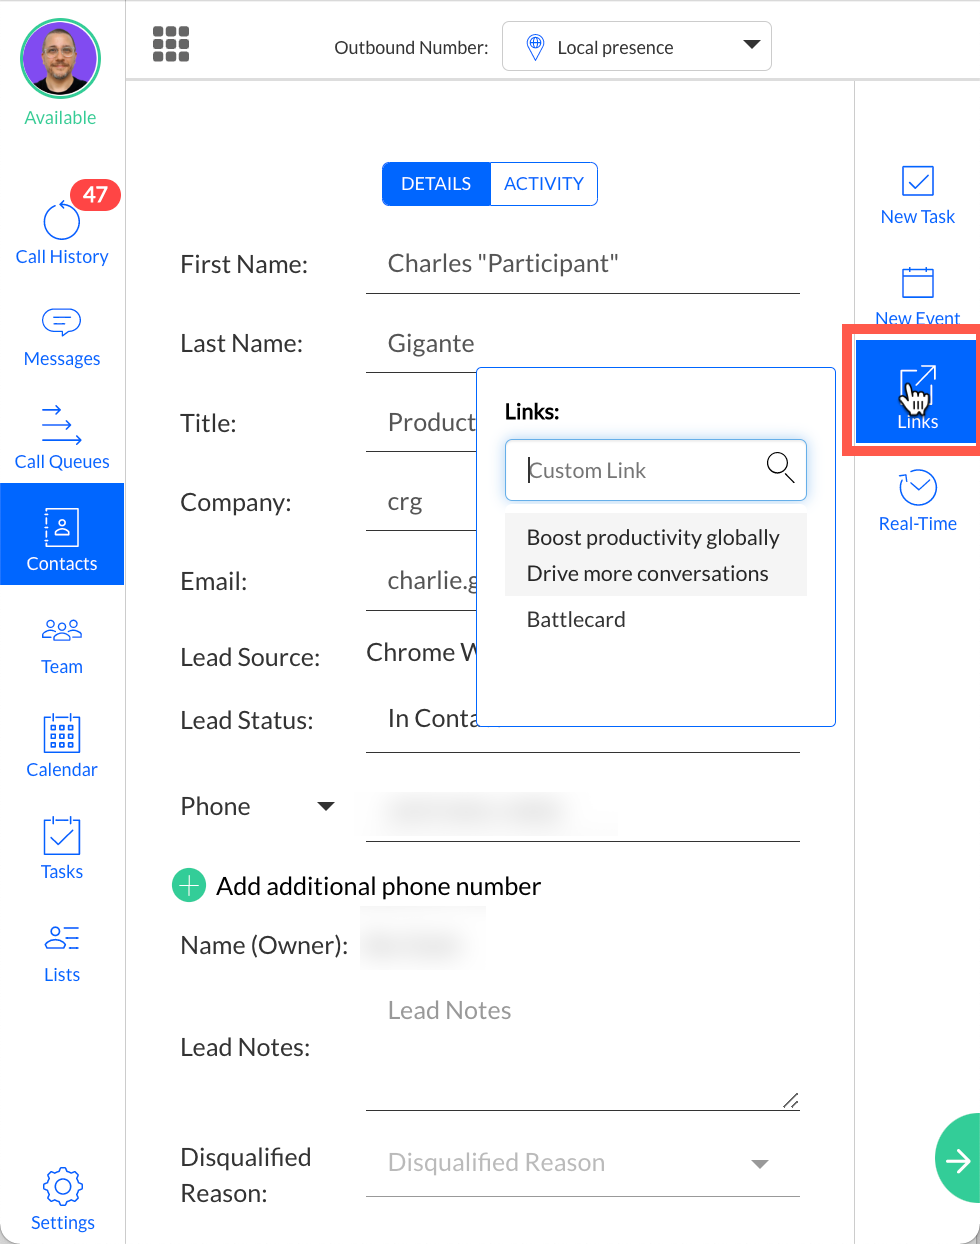The image size is (980, 1244).
Task: Click the search magnifier in Links
Action: coord(780,467)
